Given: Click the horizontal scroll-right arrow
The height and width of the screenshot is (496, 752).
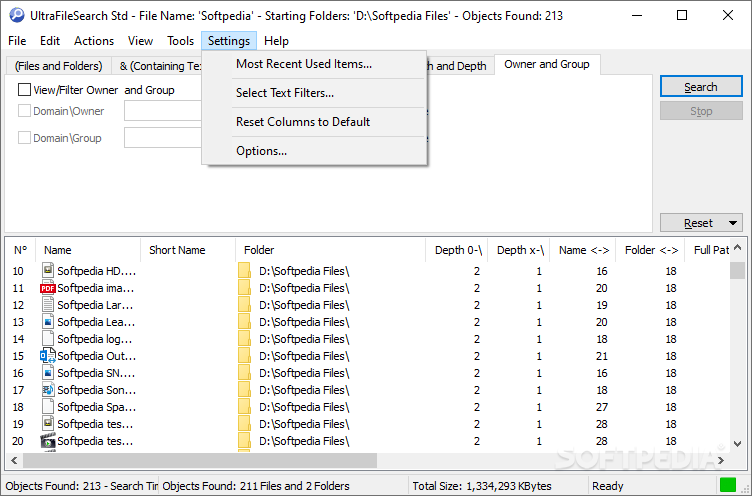Looking at the screenshot, I should pos(721,461).
